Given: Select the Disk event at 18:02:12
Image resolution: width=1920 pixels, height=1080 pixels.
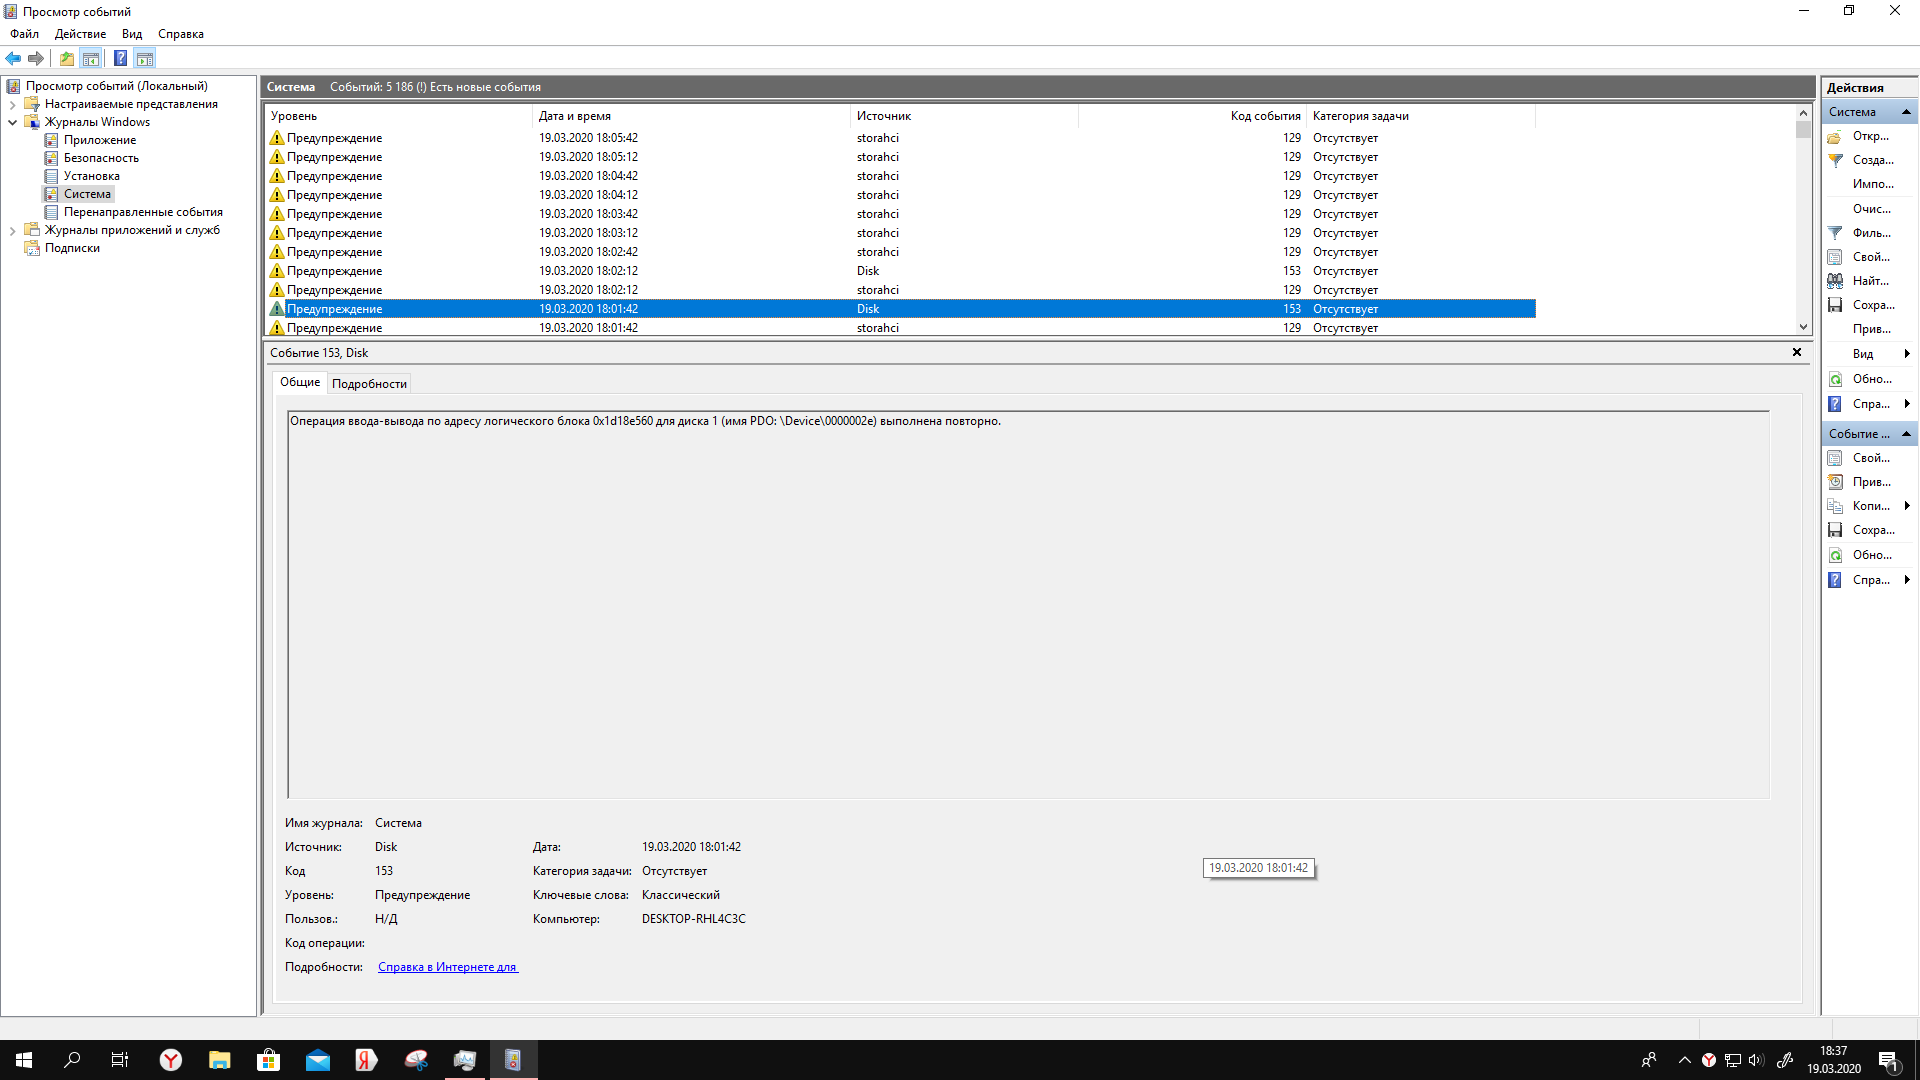Looking at the screenshot, I should 900,271.
